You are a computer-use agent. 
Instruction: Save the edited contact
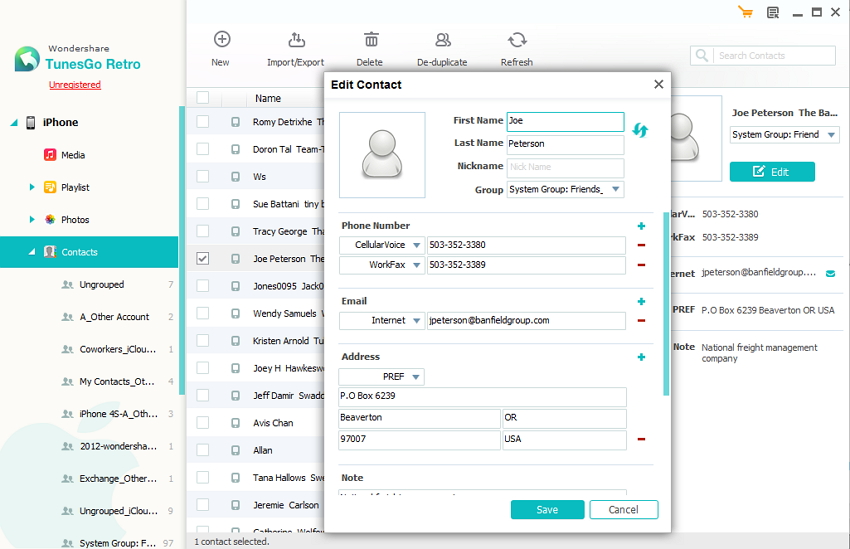click(547, 510)
